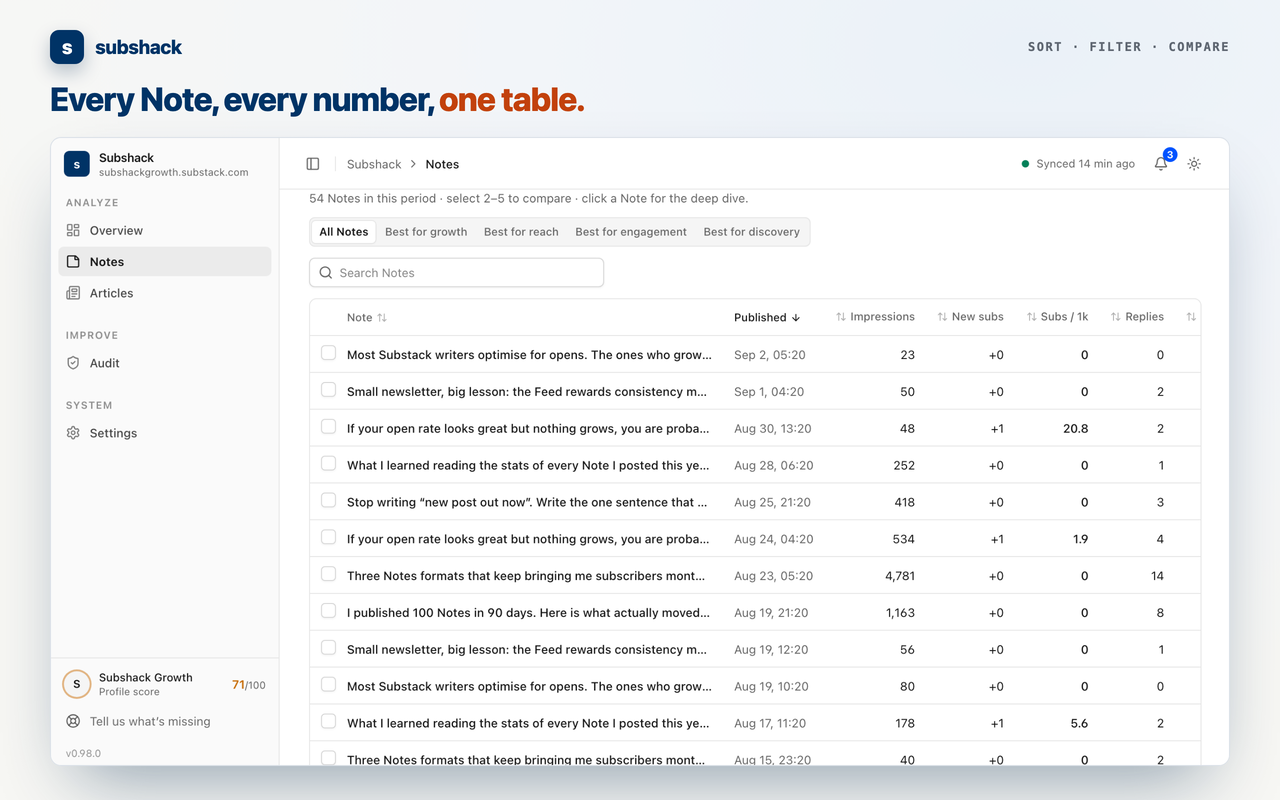
Task: Go to Overview in the sidebar
Action: click(165, 230)
